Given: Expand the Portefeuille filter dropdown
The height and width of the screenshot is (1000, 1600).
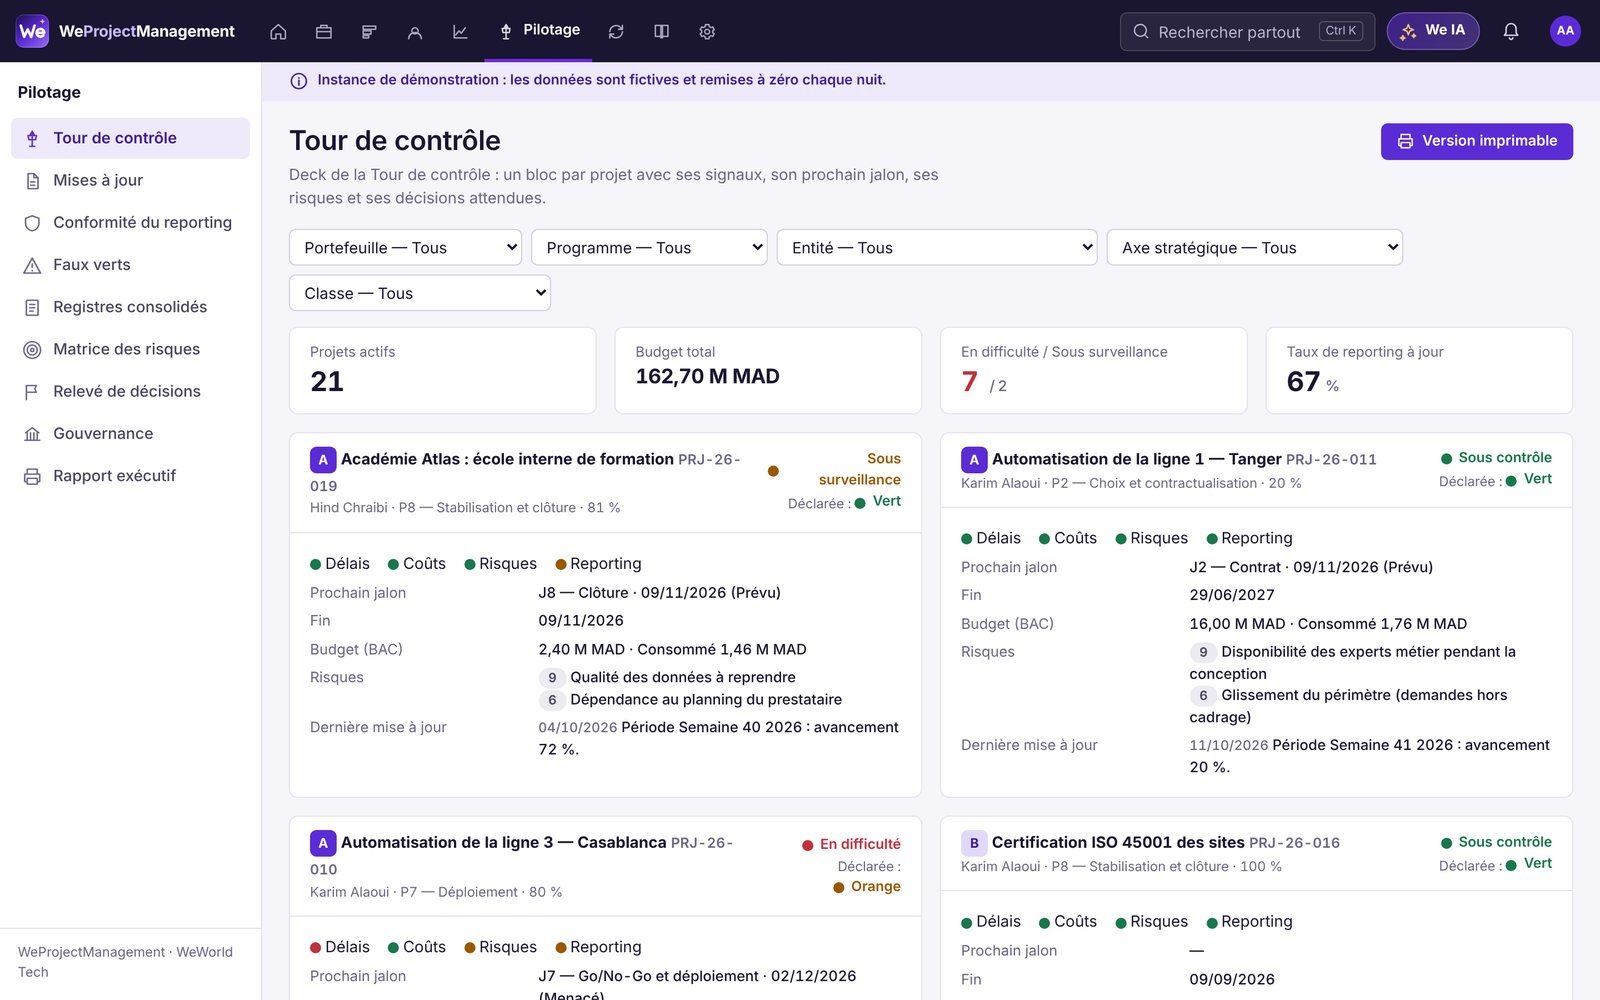Looking at the screenshot, I should click(405, 247).
